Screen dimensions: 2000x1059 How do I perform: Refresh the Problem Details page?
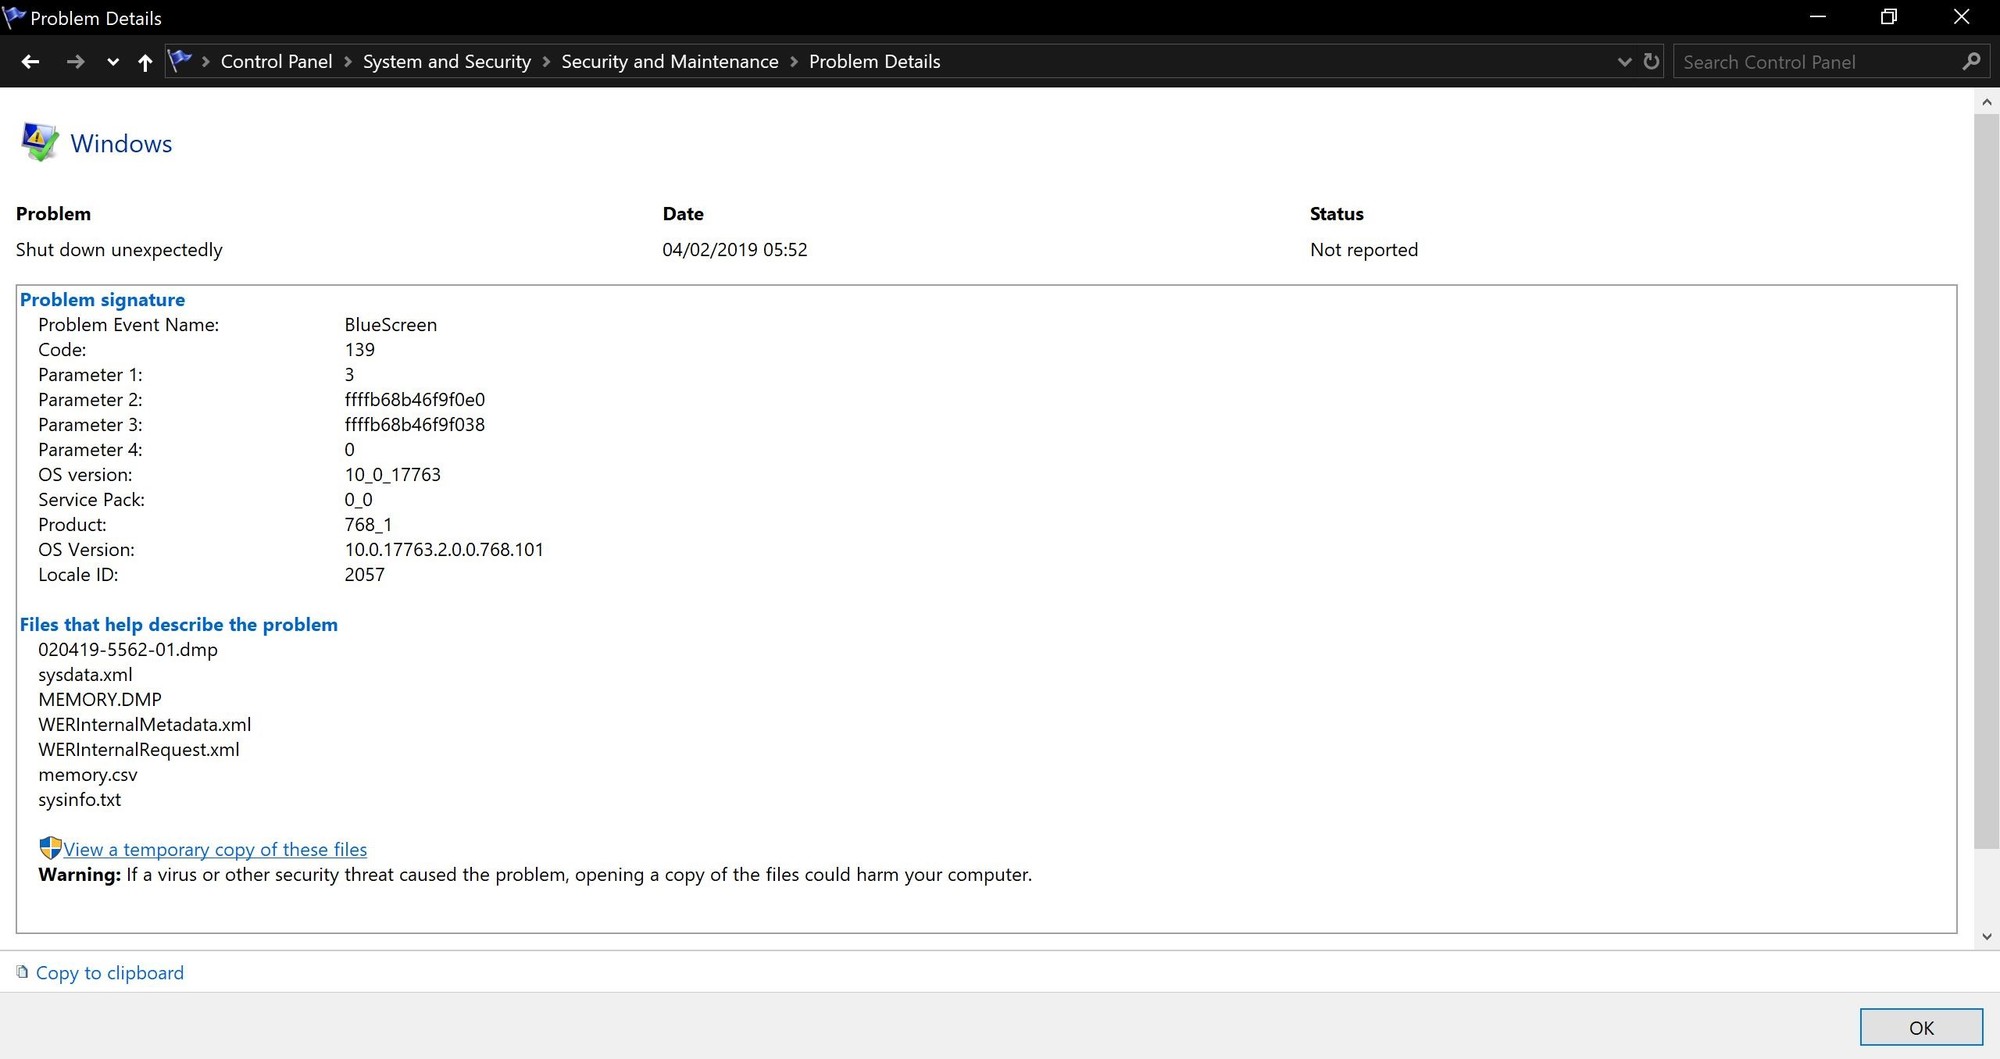coord(1651,62)
